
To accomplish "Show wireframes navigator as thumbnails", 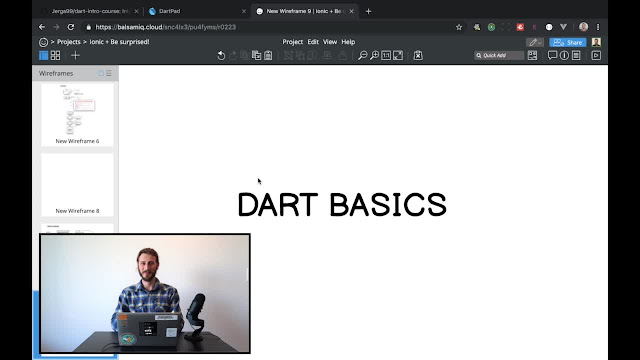I will tap(101, 73).
